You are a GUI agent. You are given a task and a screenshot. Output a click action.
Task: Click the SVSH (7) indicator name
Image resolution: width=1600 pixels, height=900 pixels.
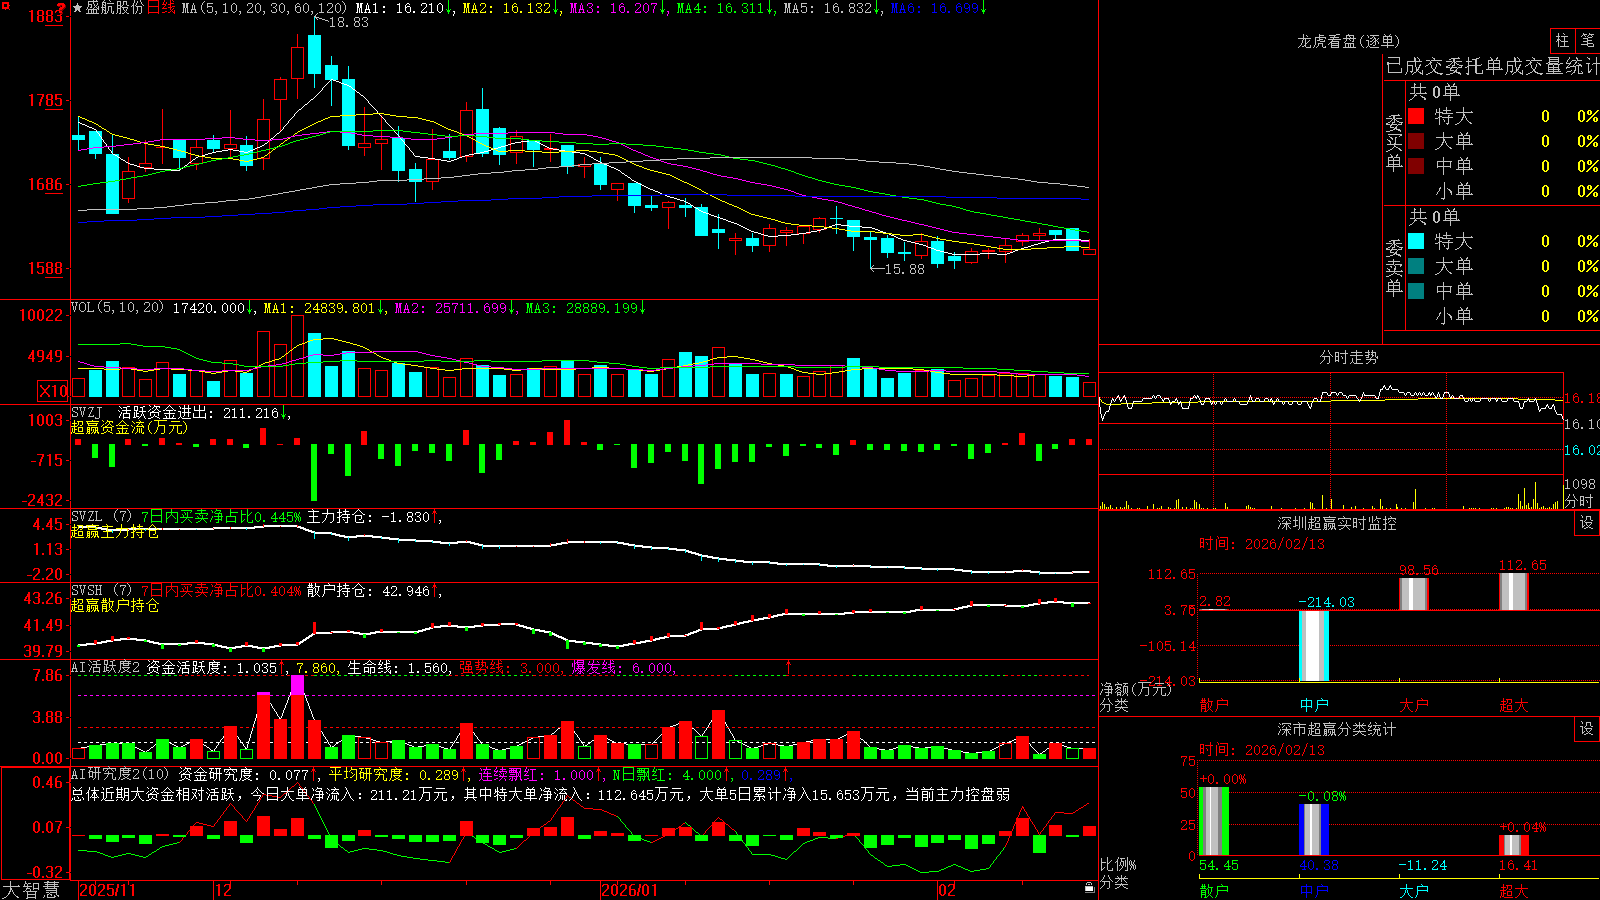[102, 591]
